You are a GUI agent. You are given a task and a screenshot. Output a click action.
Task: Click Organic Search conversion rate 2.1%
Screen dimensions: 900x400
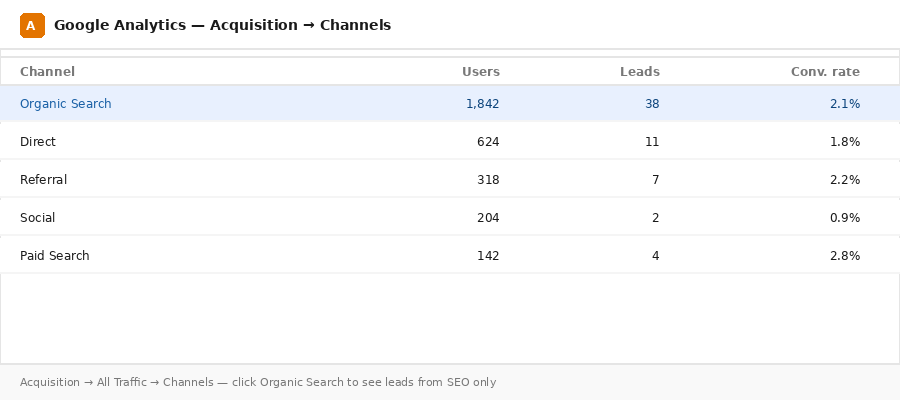tap(845, 104)
